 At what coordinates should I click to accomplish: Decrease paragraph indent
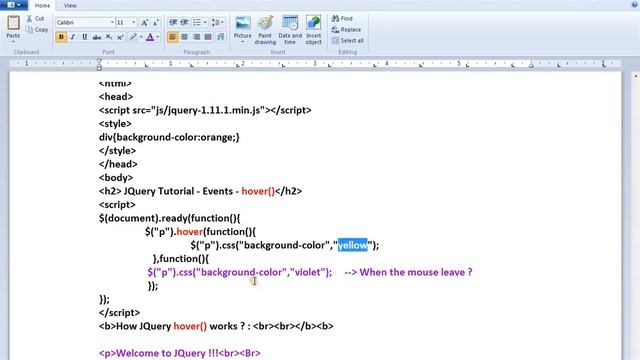[x=173, y=22]
